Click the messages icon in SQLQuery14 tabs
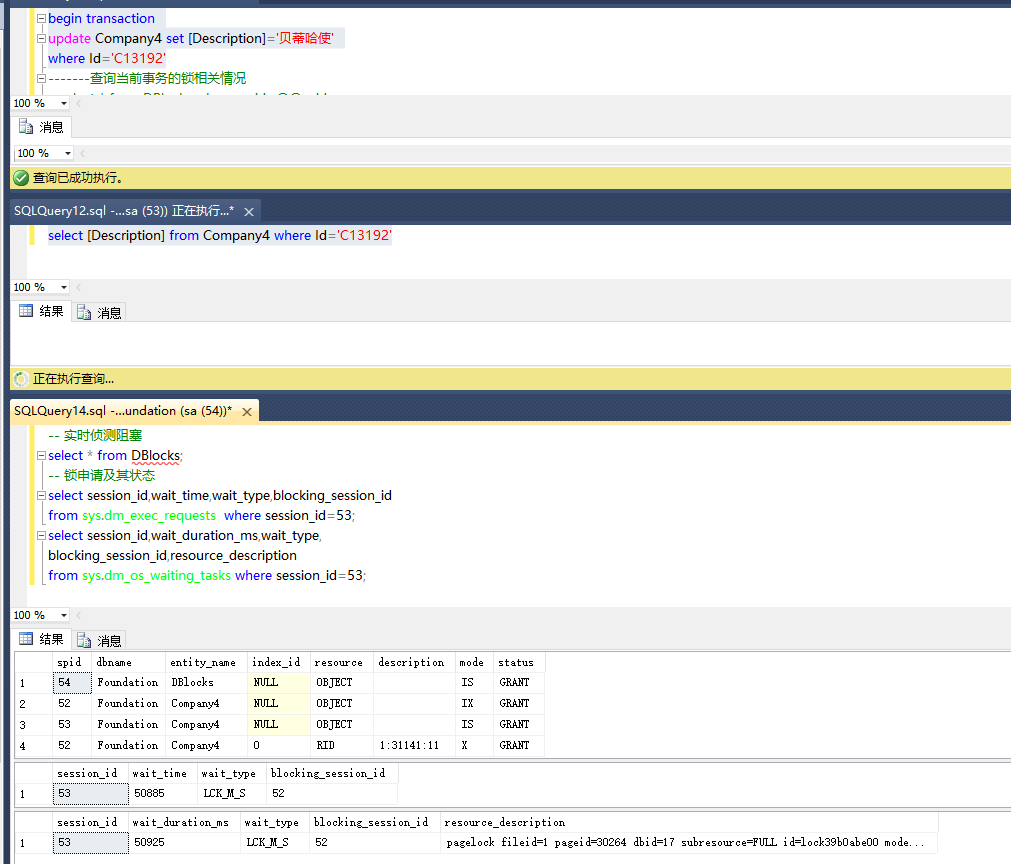Viewport: 1011px width, 864px height. 84,640
